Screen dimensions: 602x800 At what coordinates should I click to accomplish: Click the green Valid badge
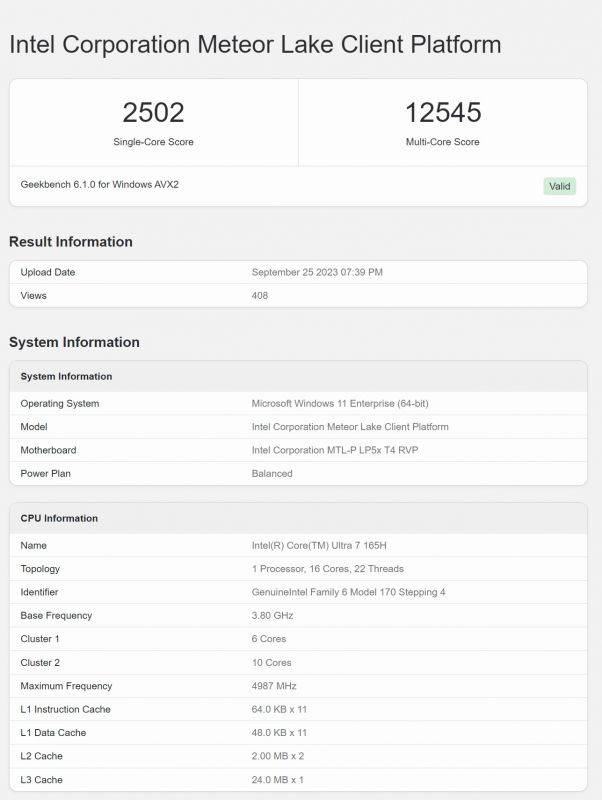coord(560,186)
